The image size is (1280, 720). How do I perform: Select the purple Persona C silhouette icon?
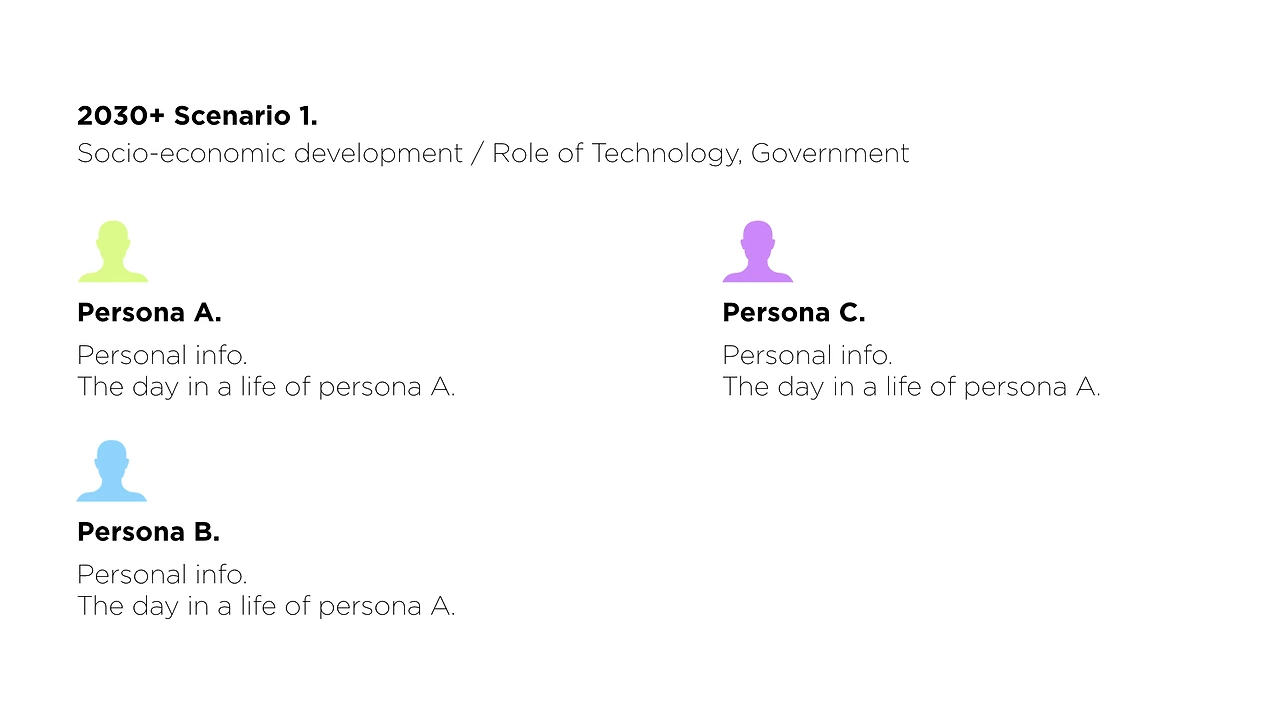tap(758, 251)
